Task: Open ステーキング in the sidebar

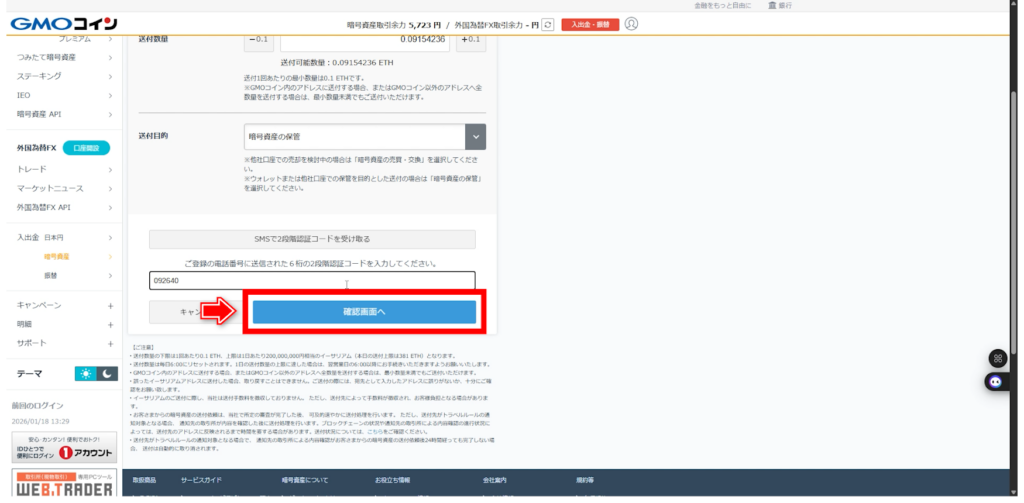Action: (x=63, y=76)
